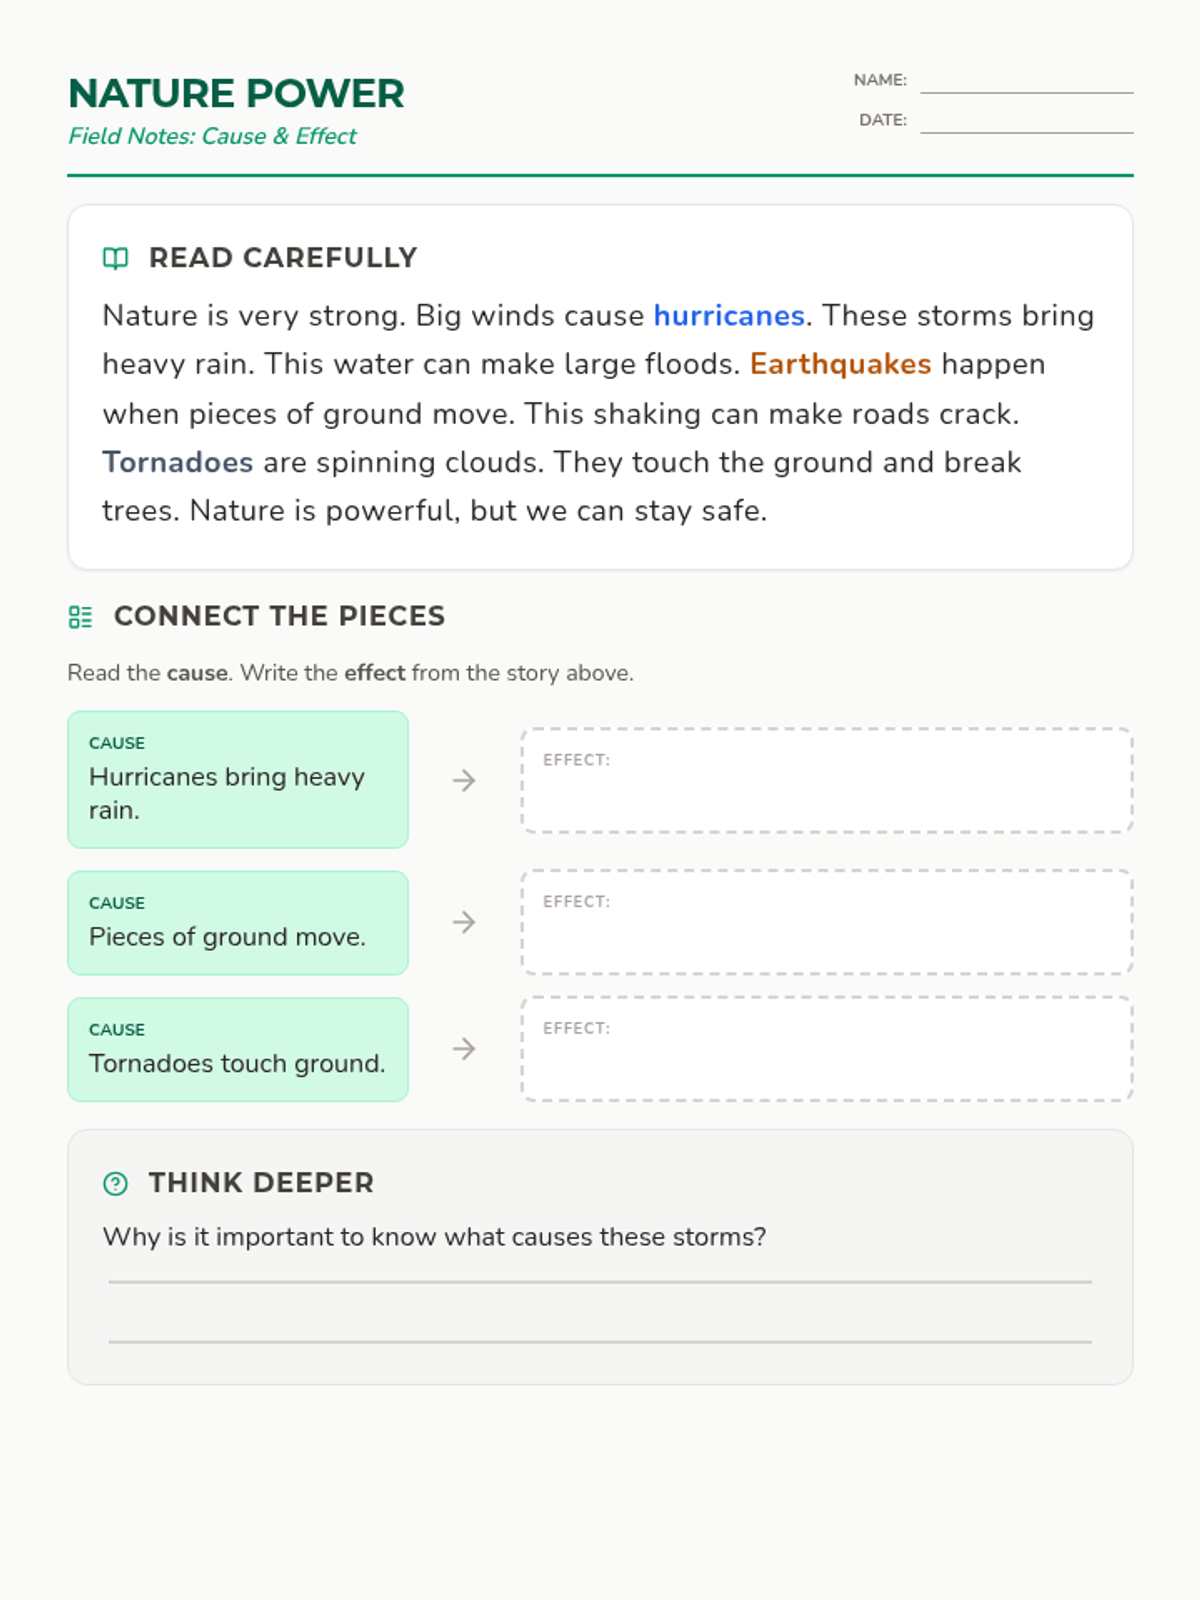This screenshot has width=1200, height=1600.
Task: Select the Tornadoes touch ground cause card
Action: tap(238, 1049)
